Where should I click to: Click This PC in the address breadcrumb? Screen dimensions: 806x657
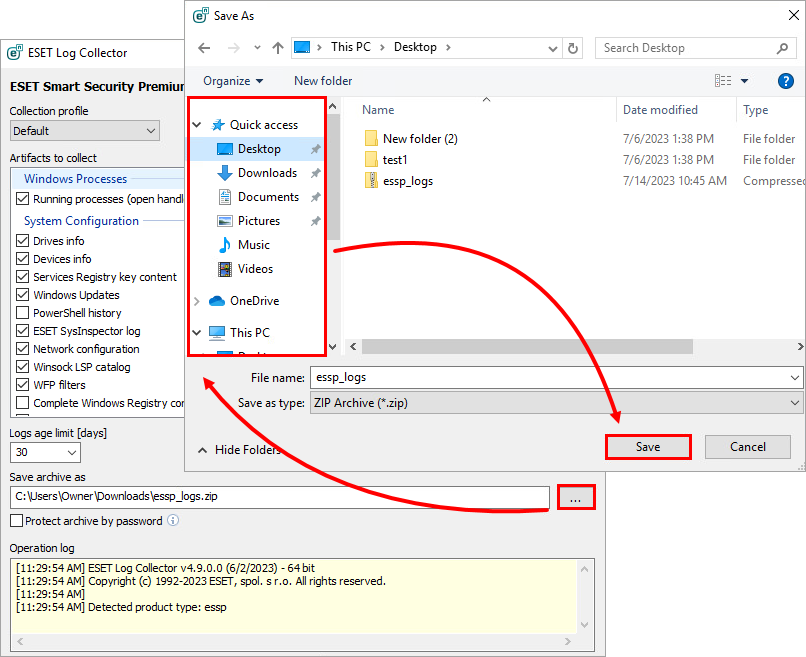tap(351, 47)
